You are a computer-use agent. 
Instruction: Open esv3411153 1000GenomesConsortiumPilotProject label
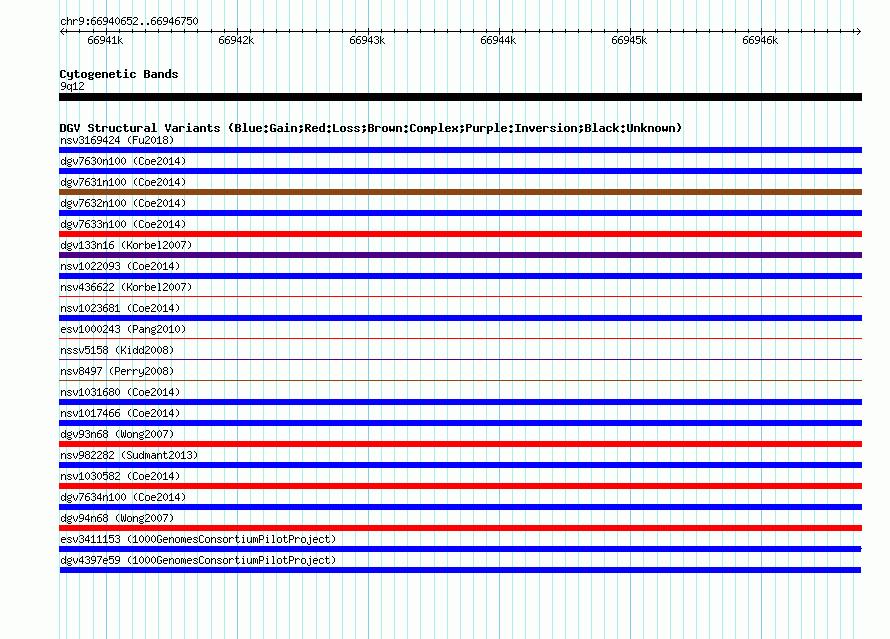pos(198,539)
